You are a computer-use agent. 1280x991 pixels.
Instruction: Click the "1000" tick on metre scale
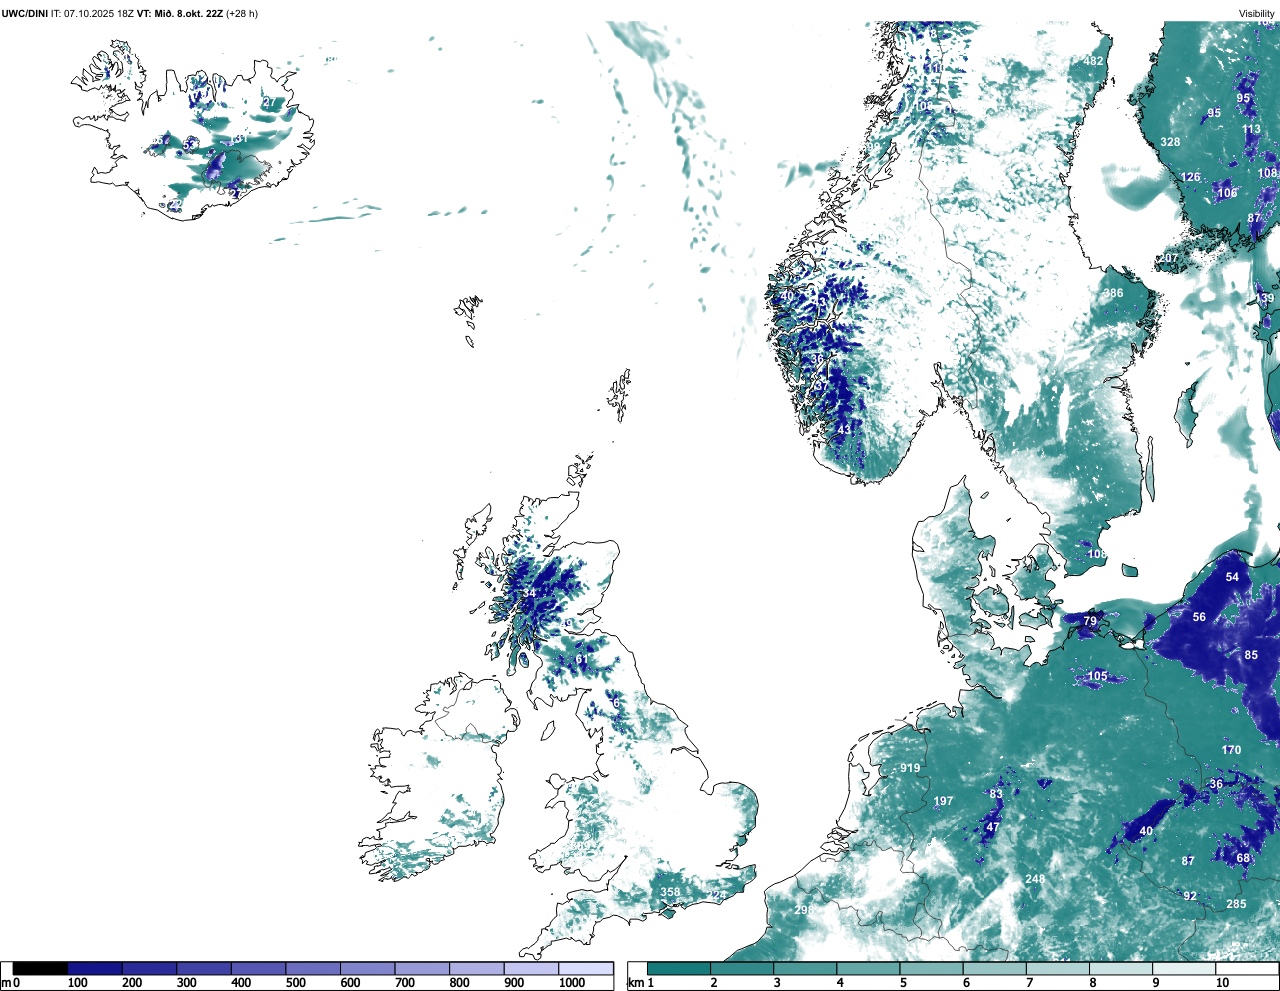[572, 983]
